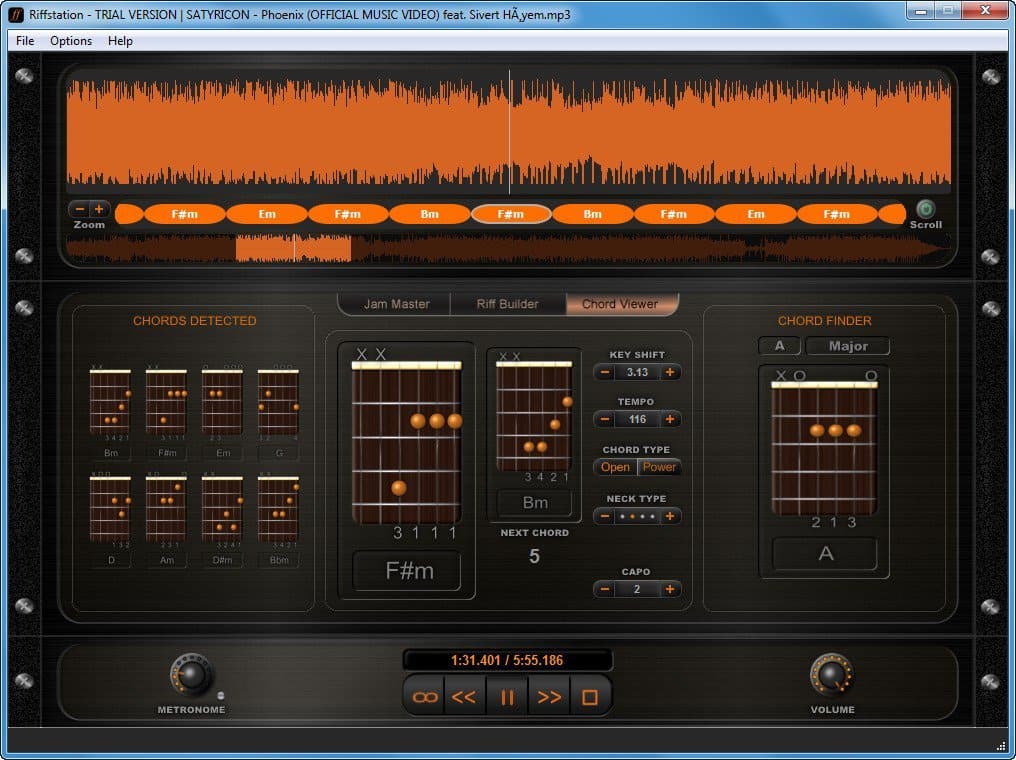Zoom into the waveform with the plus icon
The height and width of the screenshot is (760, 1016).
point(100,209)
